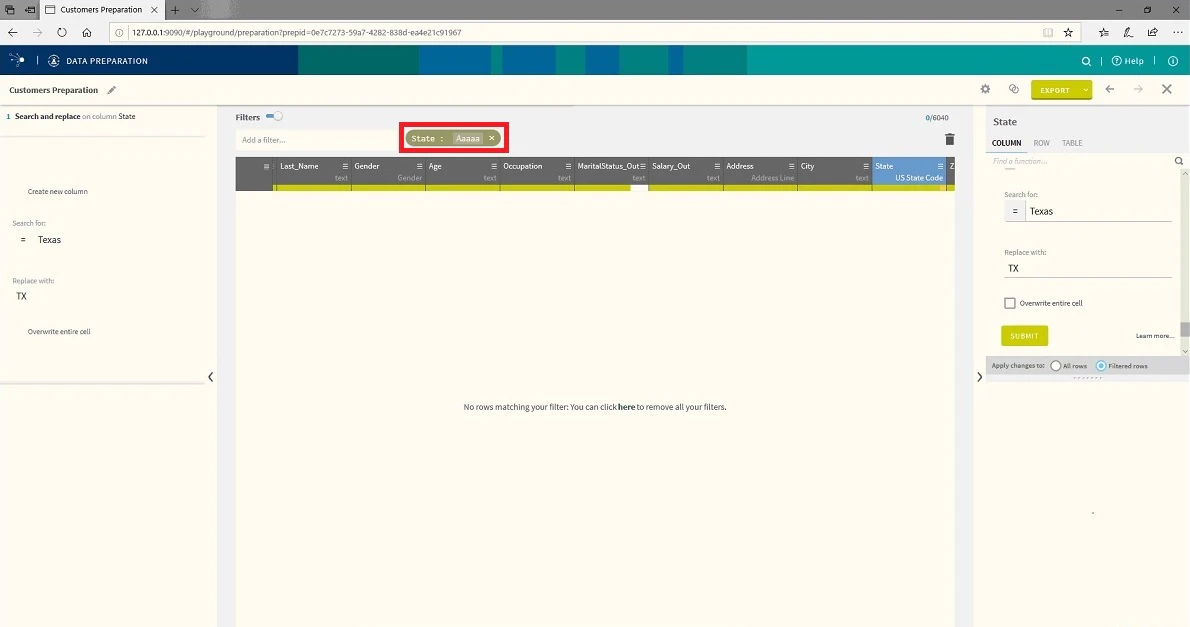Click the 0/6040 row counter
Screen dimensions: 1190x627
(937, 118)
